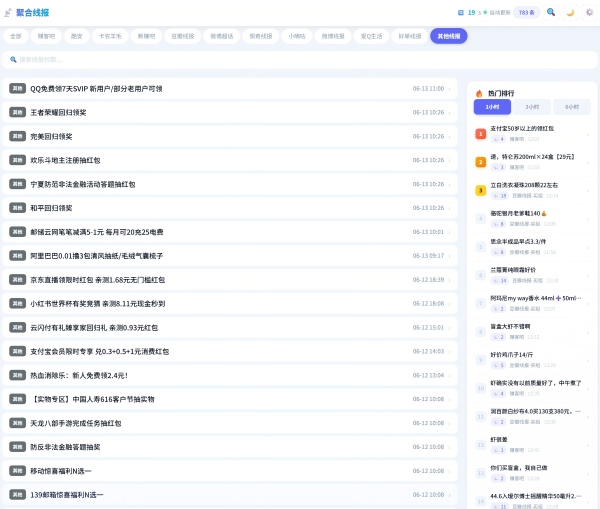Click the 聚合线报 logo icon
This screenshot has height=509, width=600.
tap(8, 13)
